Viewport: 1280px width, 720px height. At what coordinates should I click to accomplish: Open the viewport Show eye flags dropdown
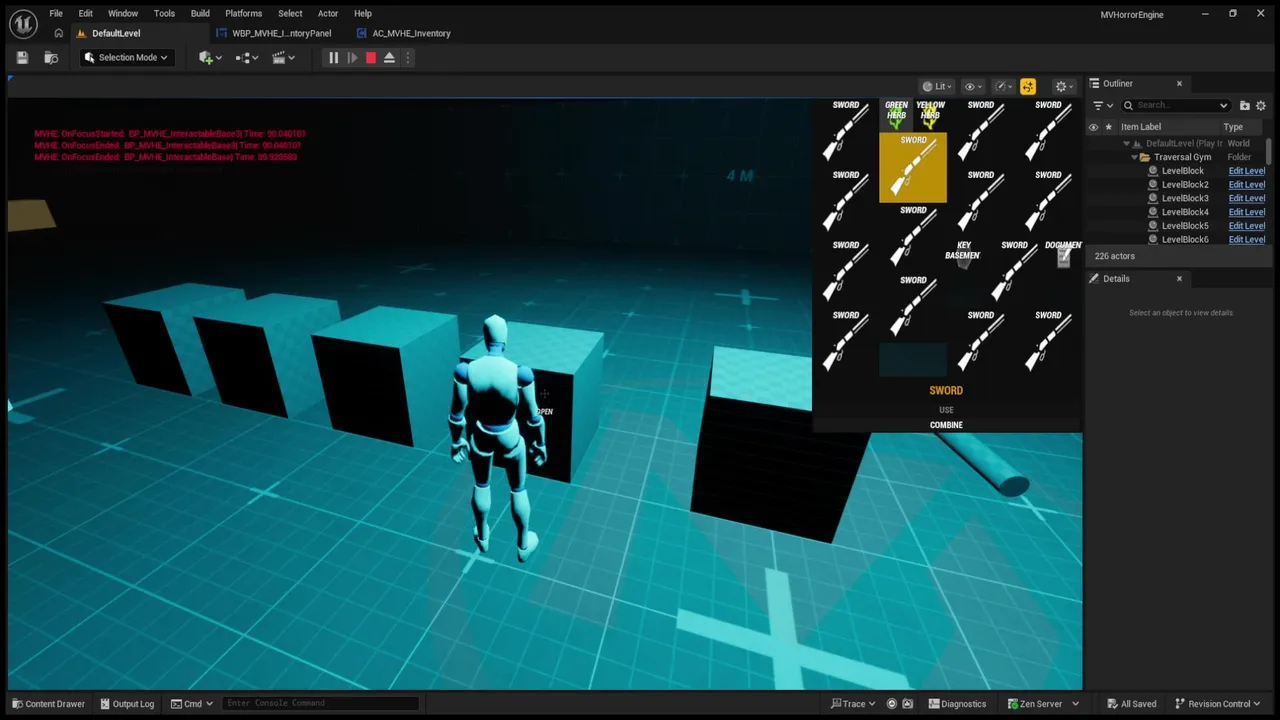tap(973, 86)
